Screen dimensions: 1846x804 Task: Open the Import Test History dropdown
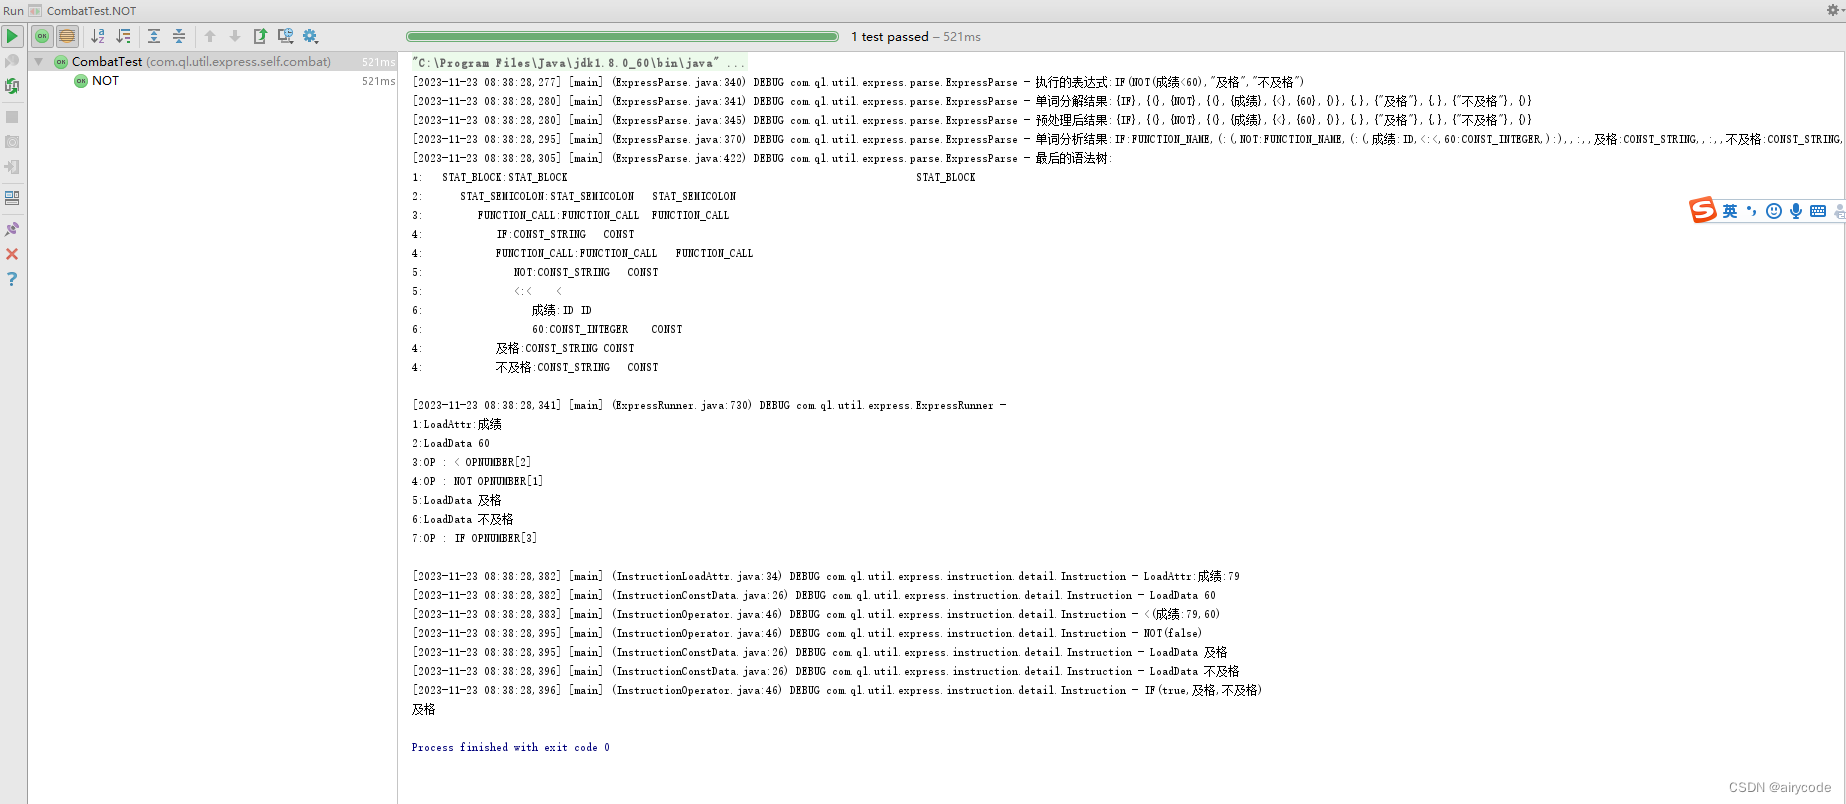pos(286,36)
